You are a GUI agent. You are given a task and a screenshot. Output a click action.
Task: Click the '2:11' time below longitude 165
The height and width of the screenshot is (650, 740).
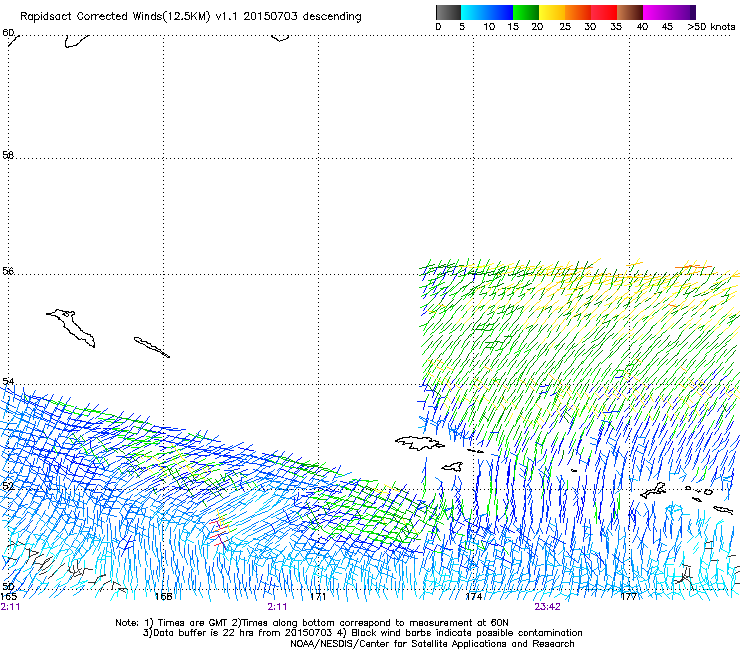(x=10, y=607)
